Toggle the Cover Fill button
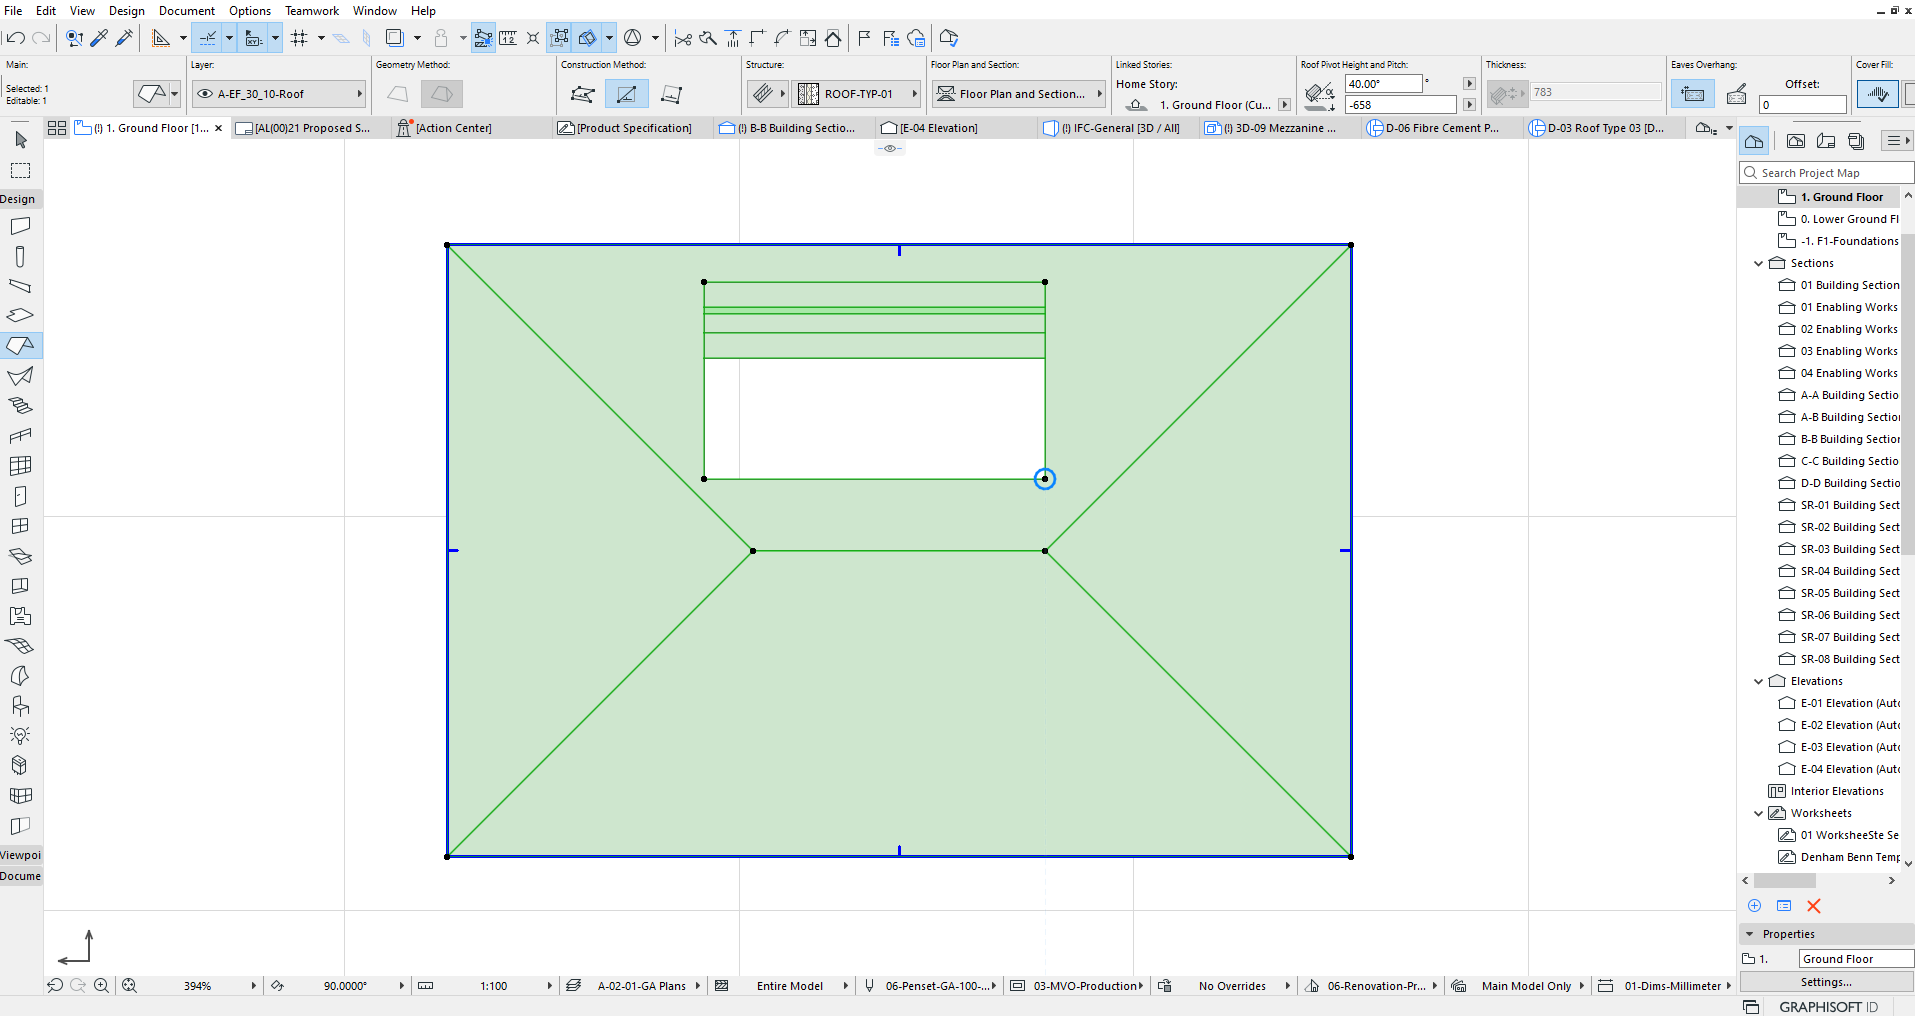The height and width of the screenshot is (1016, 1915). [x=1877, y=94]
